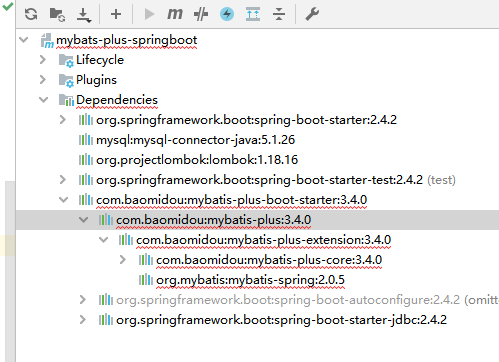Select org.mybatis:mybatis-spring:2.0.5 text
Image resolution: width=499 pixels, height=362 pixels.
click(250, 280)
